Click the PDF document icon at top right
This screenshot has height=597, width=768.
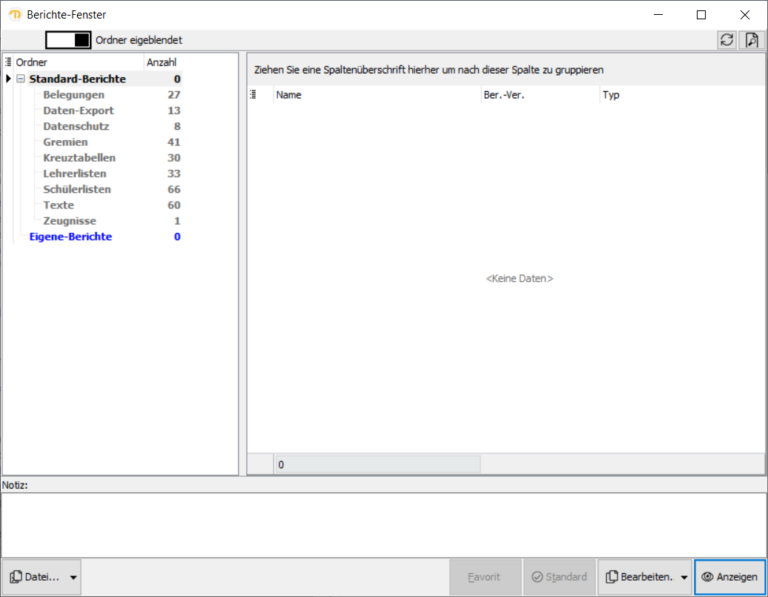tap(751, 40)
